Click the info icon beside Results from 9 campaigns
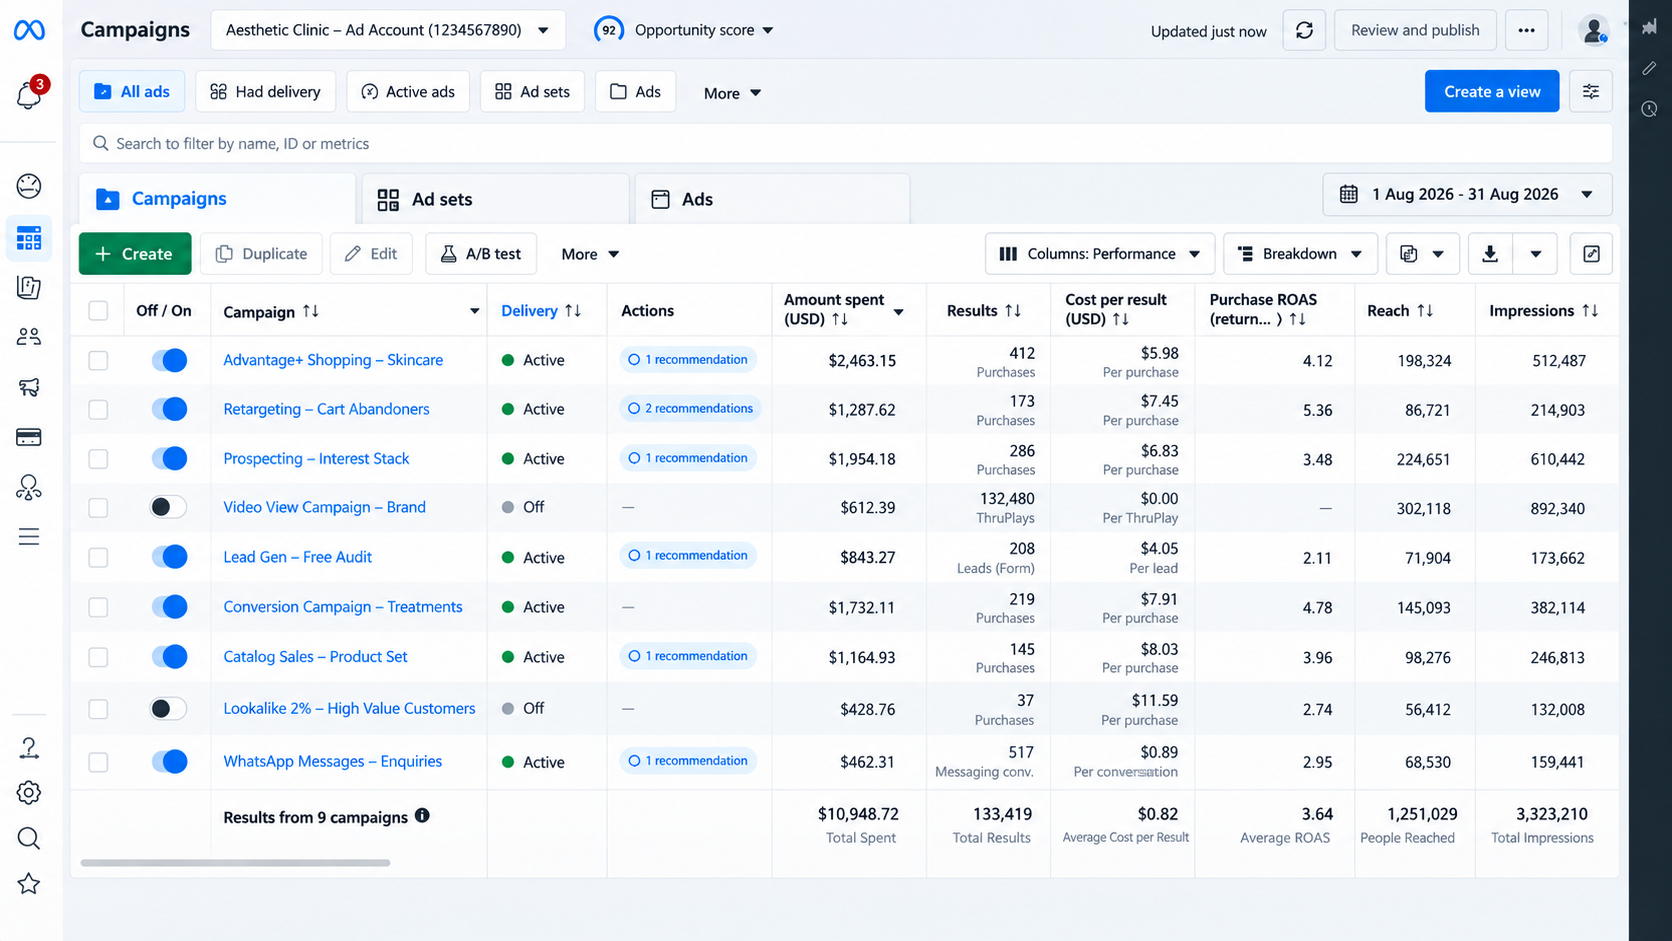Image resolution: width=1672 pixels, height=941 pixels. coord(422,816)
